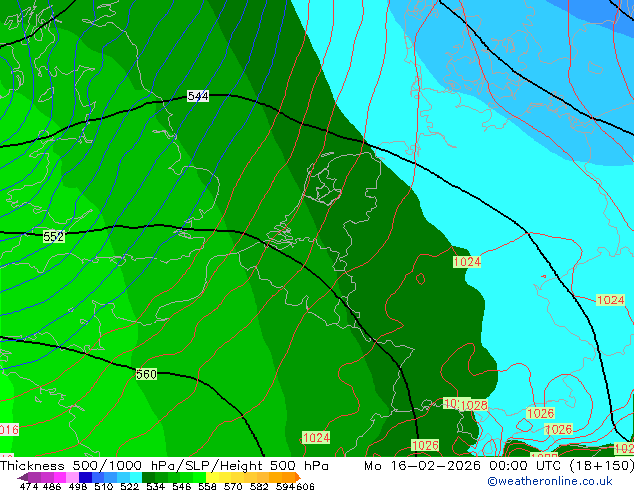Click the 570 legend value

[233, 486]
